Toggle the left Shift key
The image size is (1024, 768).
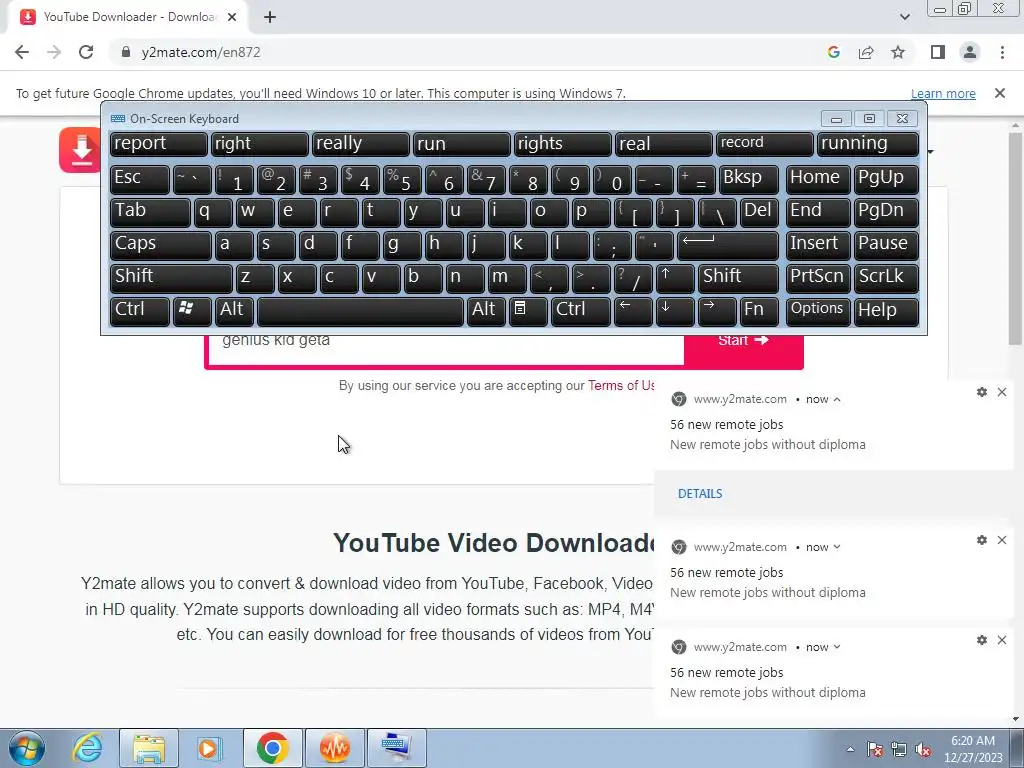pyautogui.click(x=171, y=278)
